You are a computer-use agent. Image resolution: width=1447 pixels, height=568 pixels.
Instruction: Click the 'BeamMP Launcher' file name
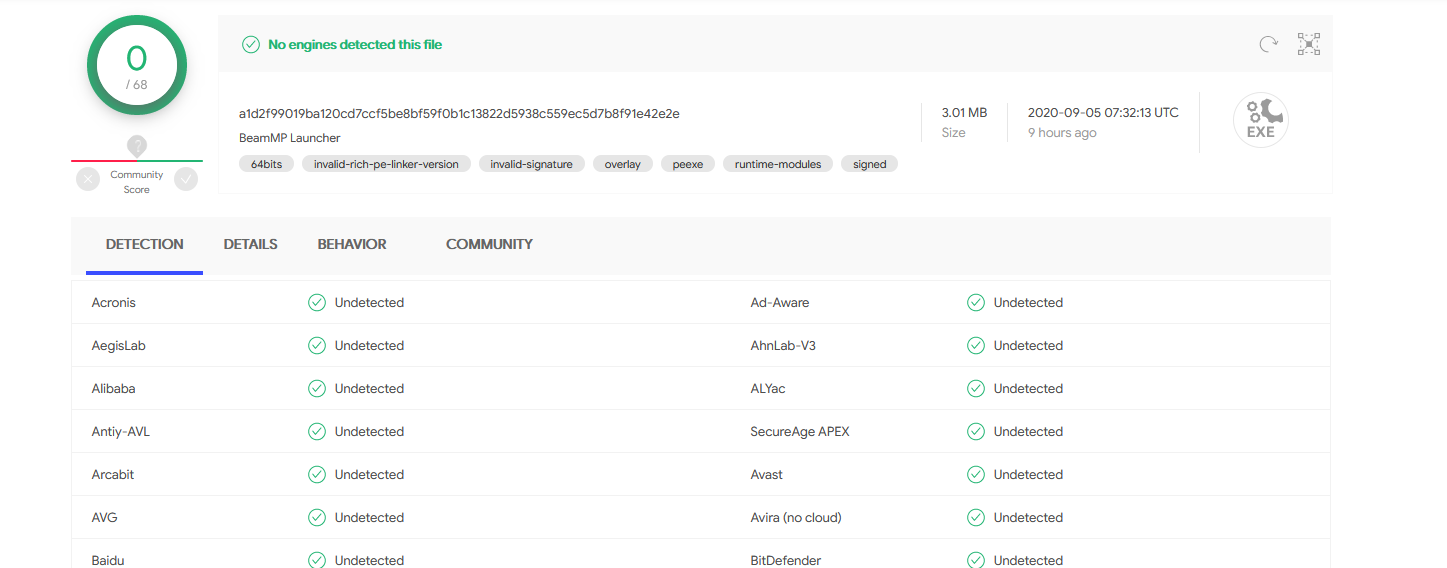pyautogui.click(x=290, y=138)
